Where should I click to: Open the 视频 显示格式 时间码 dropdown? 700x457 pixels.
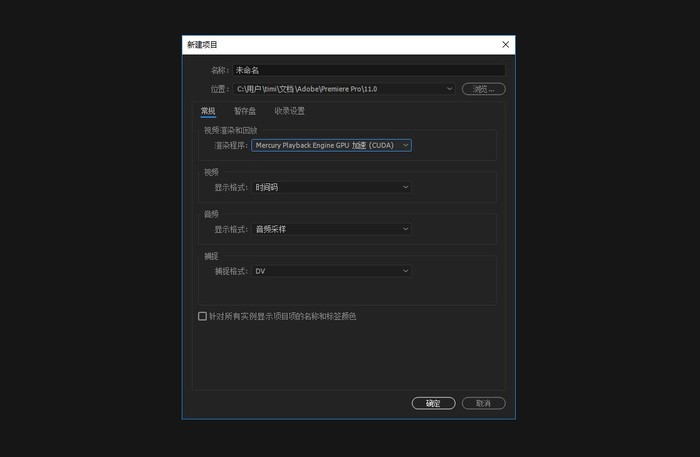pyautogui.click(x=331, y=187)
